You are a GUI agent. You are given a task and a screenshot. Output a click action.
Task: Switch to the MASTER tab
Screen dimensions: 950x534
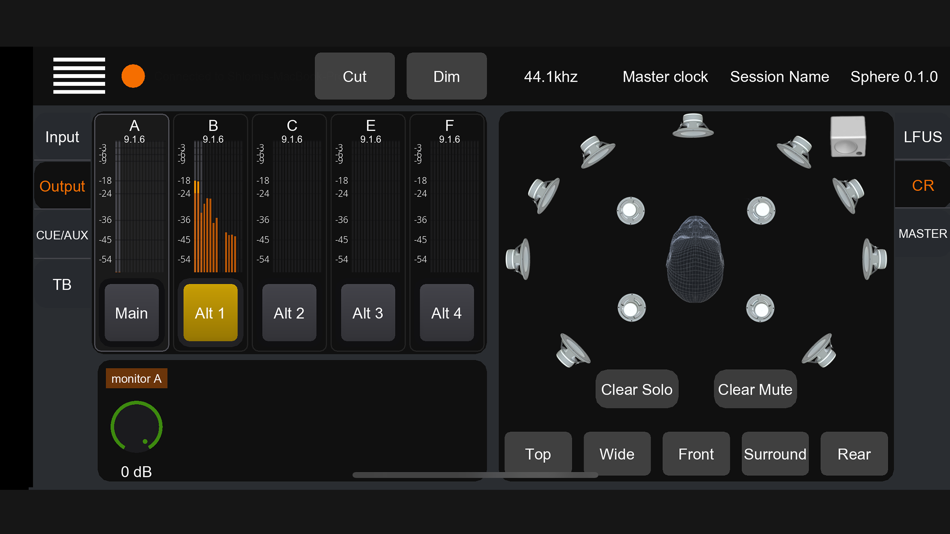click(922, 234)
